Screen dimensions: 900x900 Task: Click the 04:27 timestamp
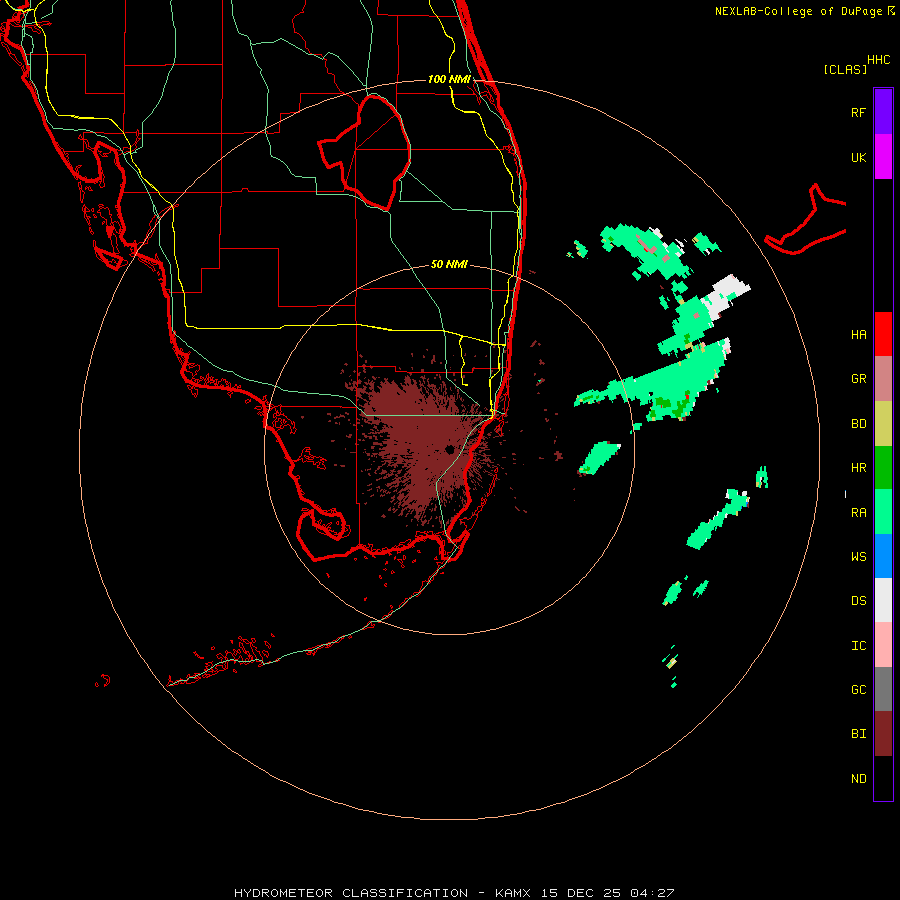652,893
